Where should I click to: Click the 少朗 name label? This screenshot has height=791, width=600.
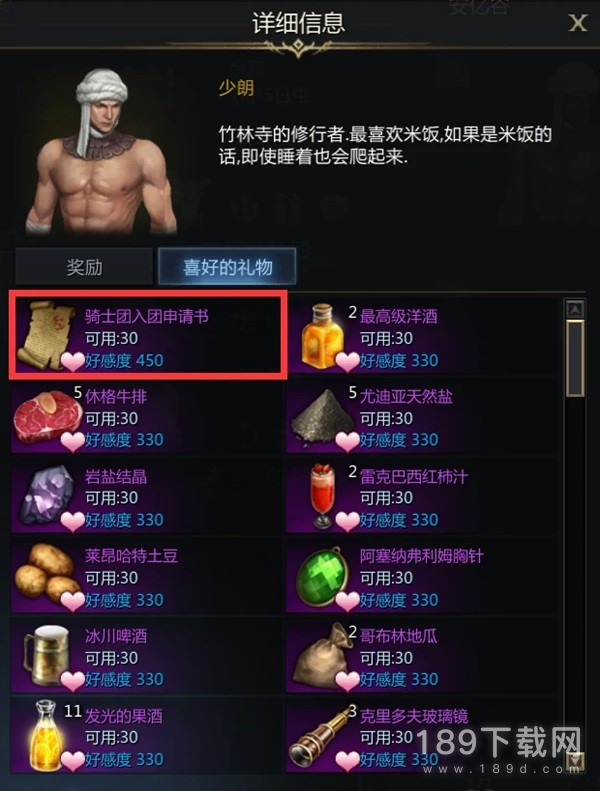(x=236, y=88)
